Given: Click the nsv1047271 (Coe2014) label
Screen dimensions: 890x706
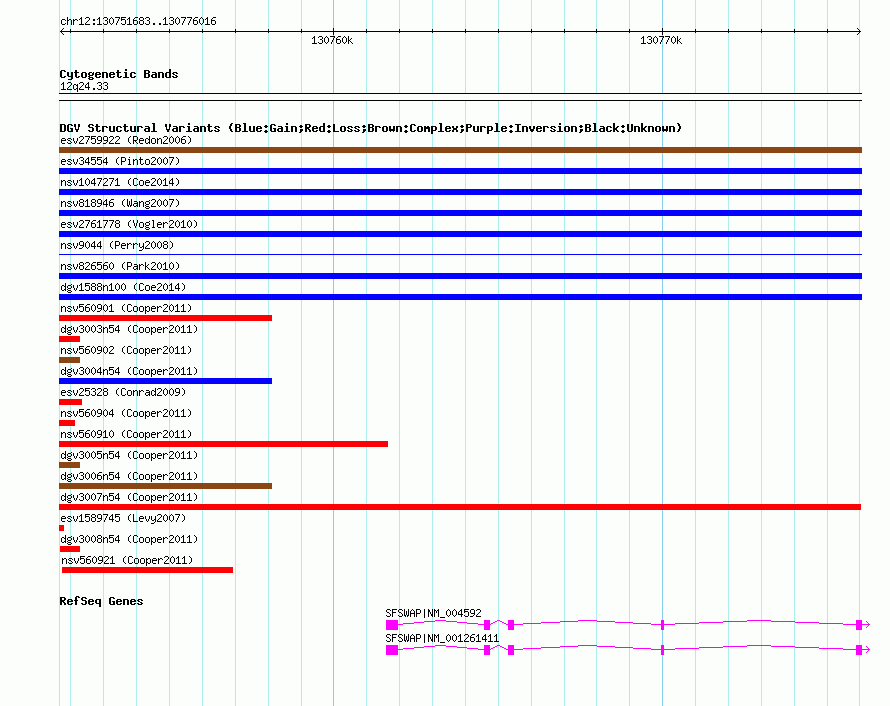Looking at the screenshot, I should (120, 182).
